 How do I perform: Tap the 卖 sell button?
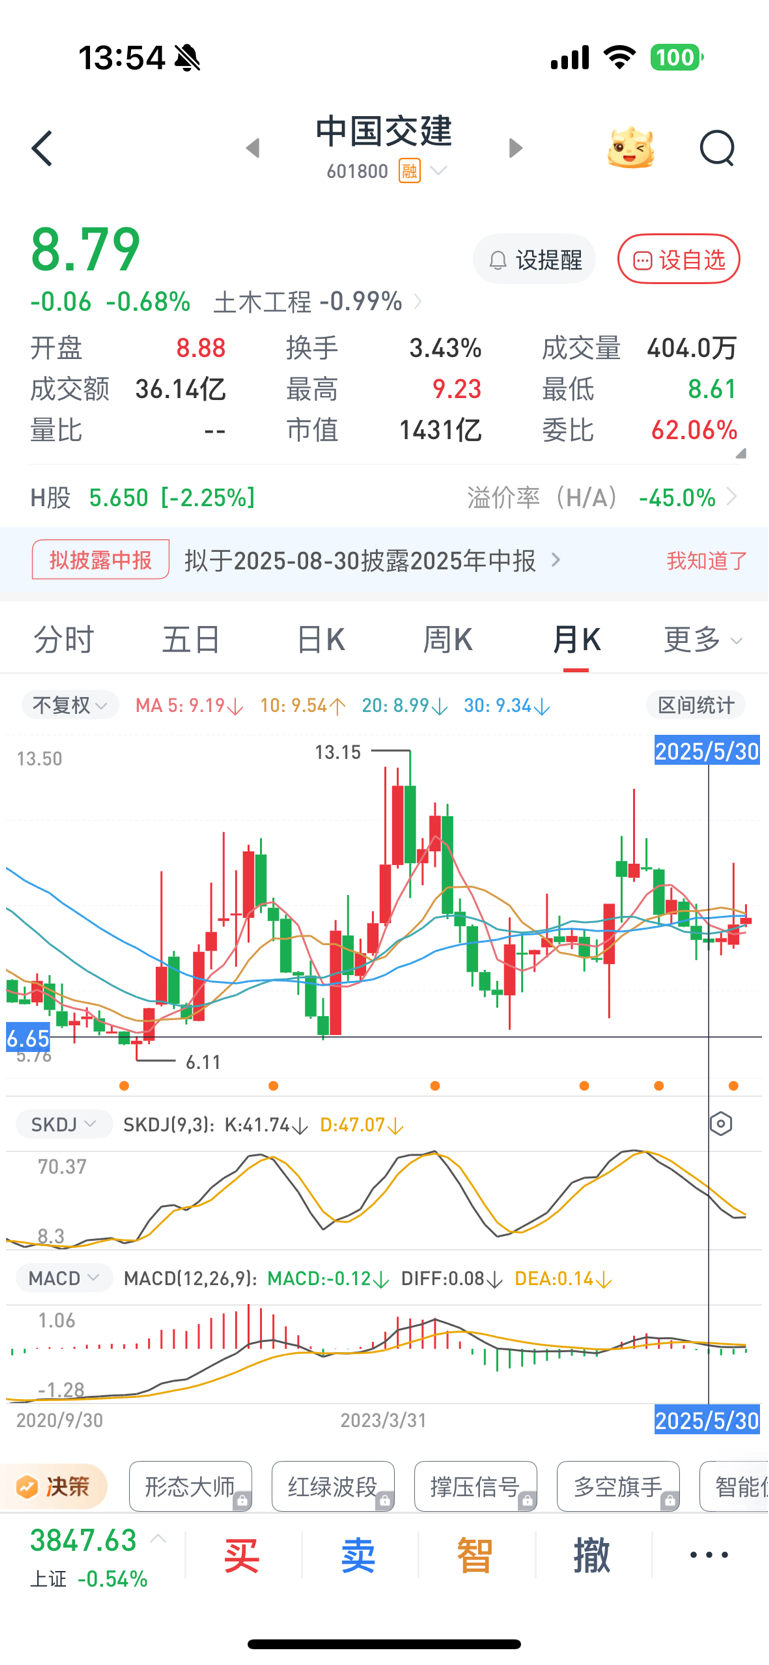pos(358,1556)
